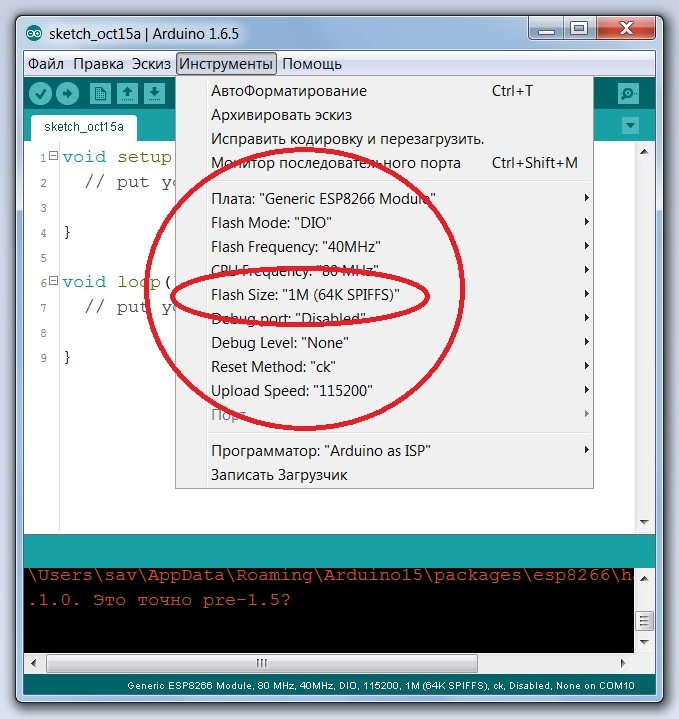Click the Verify (checkmark) toolbar icon
679x719 pixels.
point(40,94)
